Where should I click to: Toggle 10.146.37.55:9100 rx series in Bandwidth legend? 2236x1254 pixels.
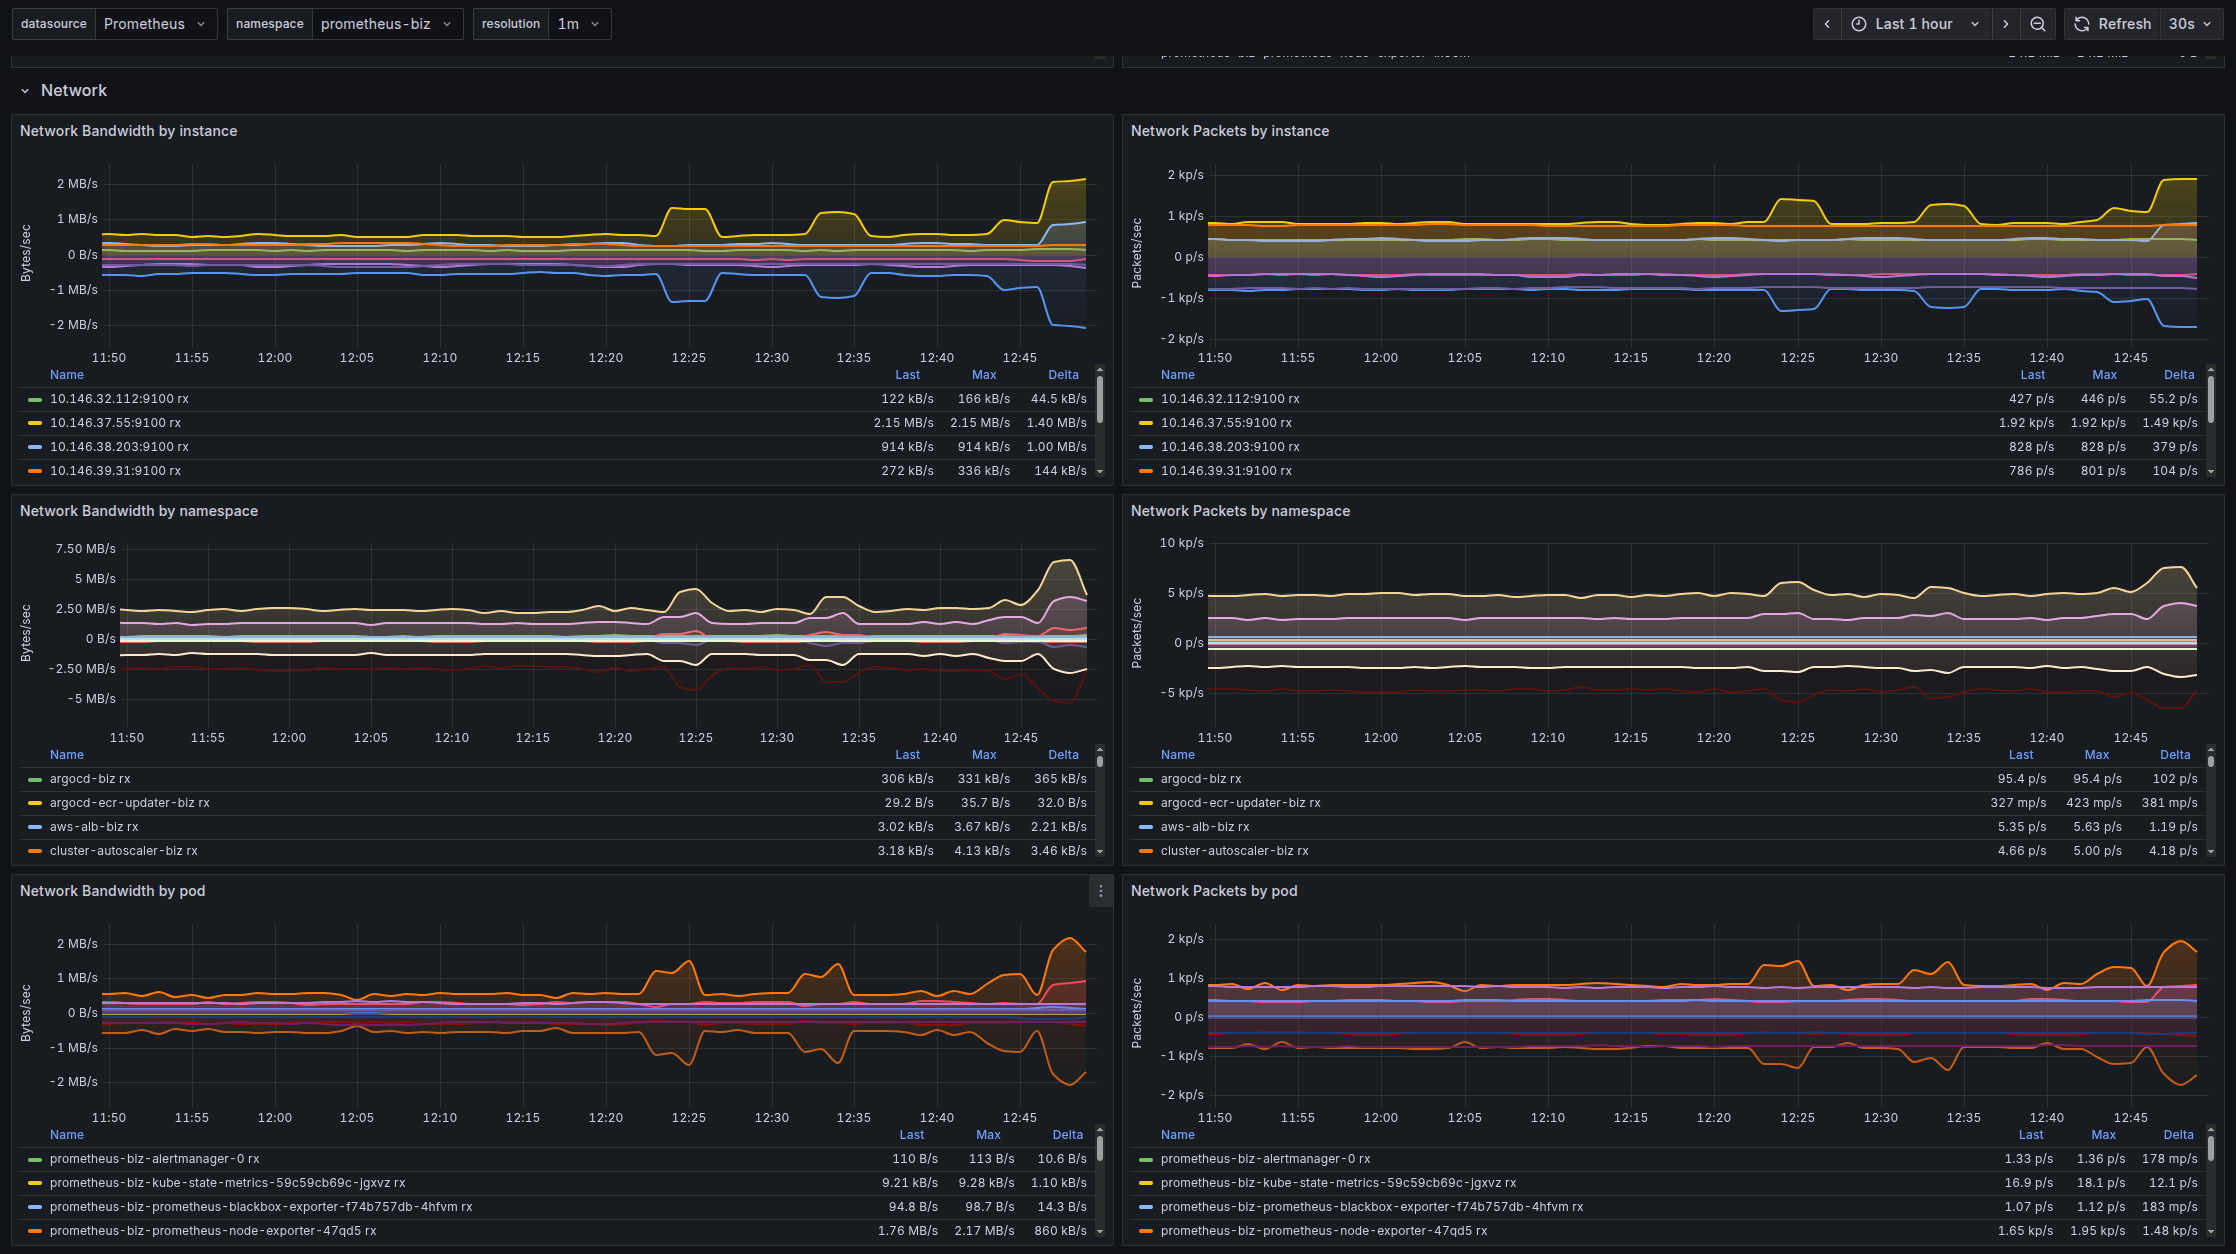click(115, 423)
